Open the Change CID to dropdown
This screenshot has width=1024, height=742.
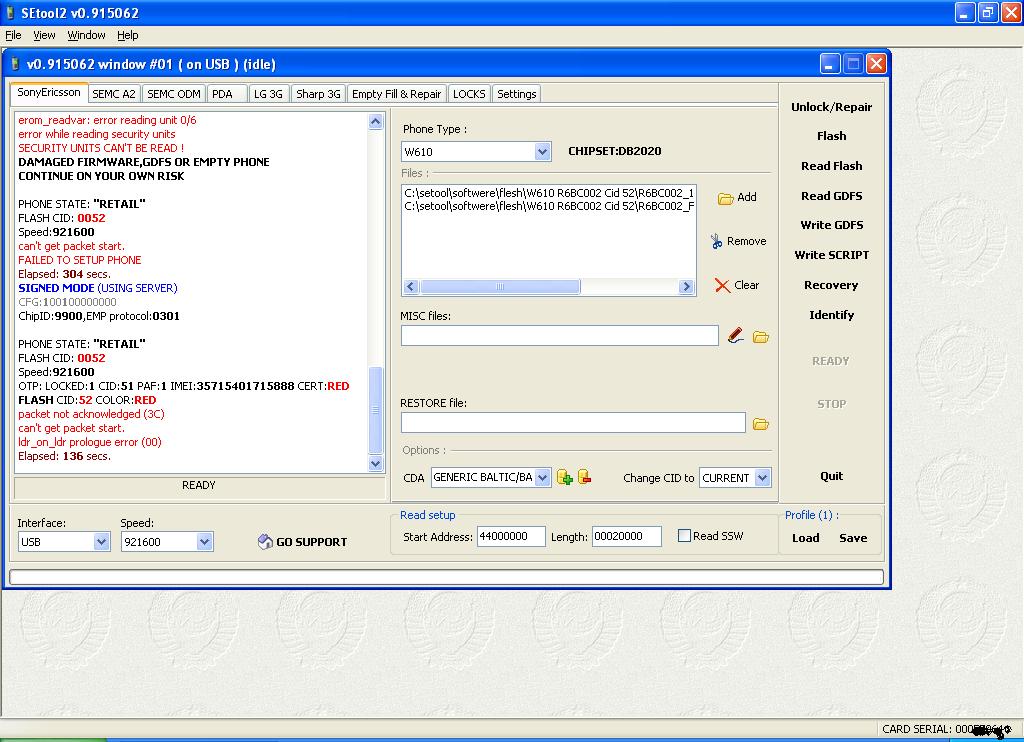[762, 477]
